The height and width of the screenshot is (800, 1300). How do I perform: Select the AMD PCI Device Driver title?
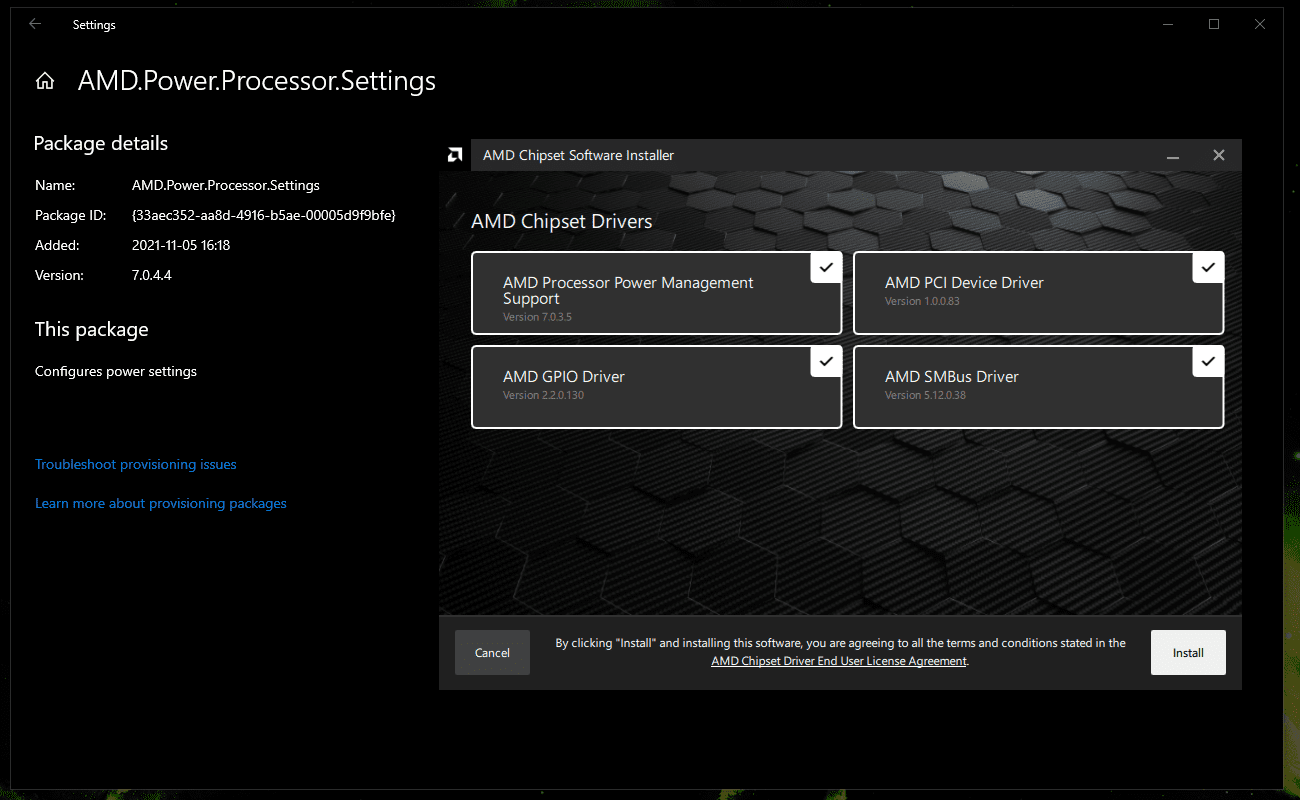click(x=964, y=283)
